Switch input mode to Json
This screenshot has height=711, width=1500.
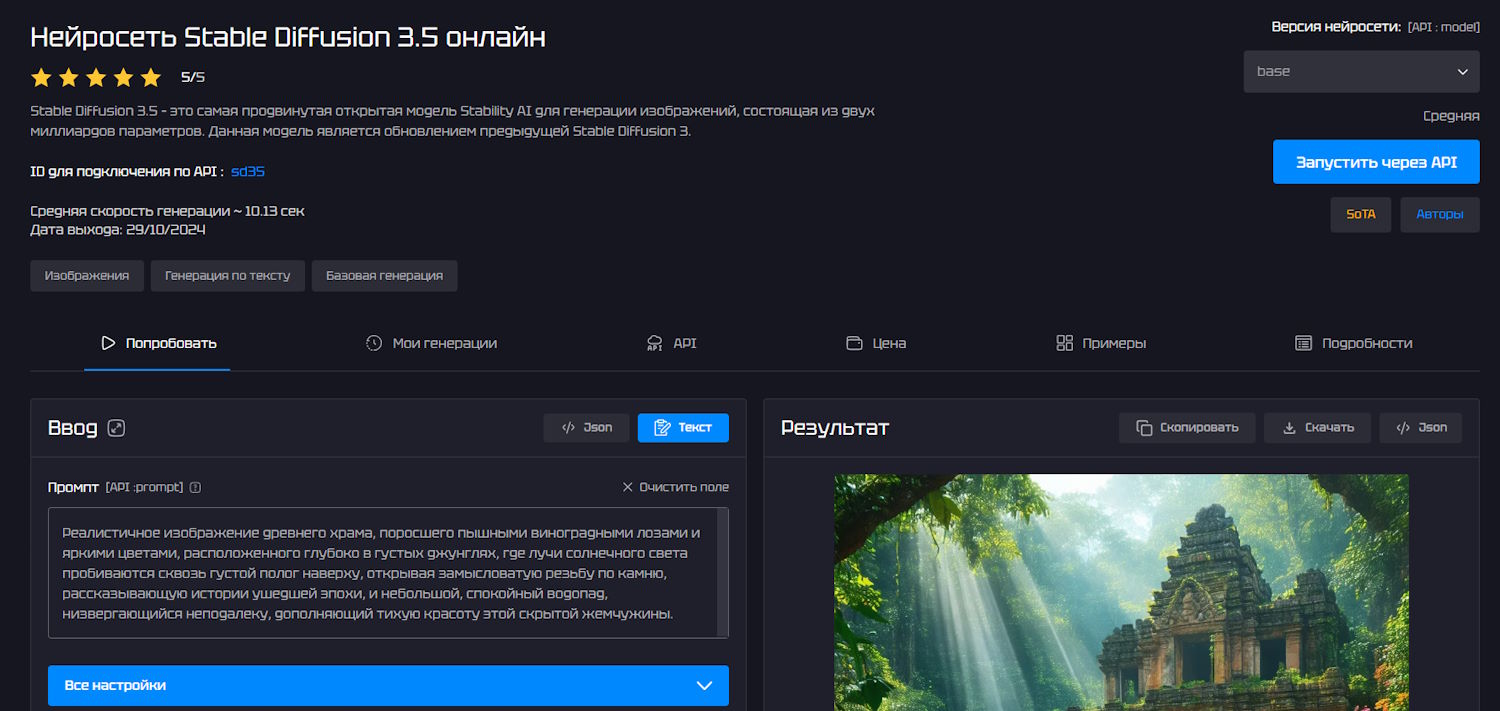(586, 428)
